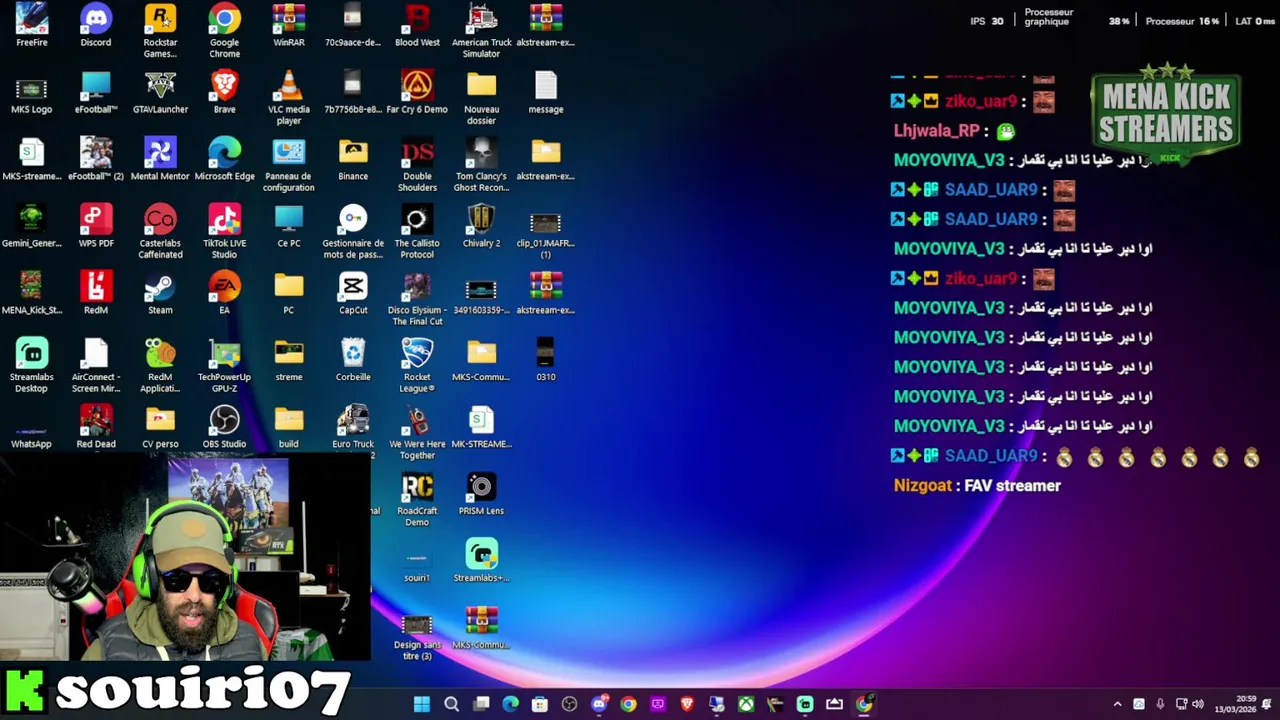The width and height of the screenshot is (1280, 720).
Task: Open the CV perso folder
Action: [x=160, y=427]
